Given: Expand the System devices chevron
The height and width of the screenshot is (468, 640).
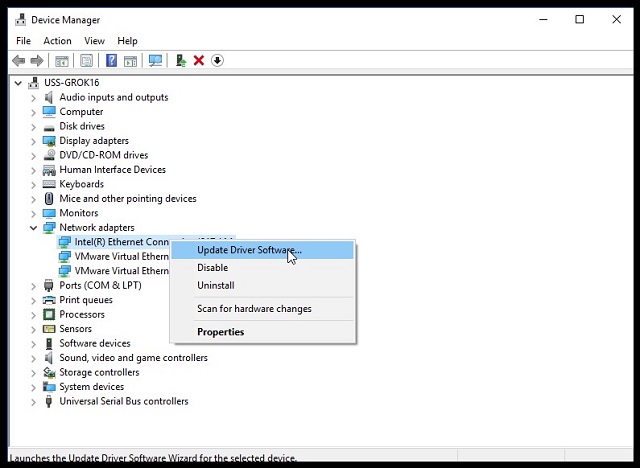Looking at the screenshot, I should click(33, 387).
